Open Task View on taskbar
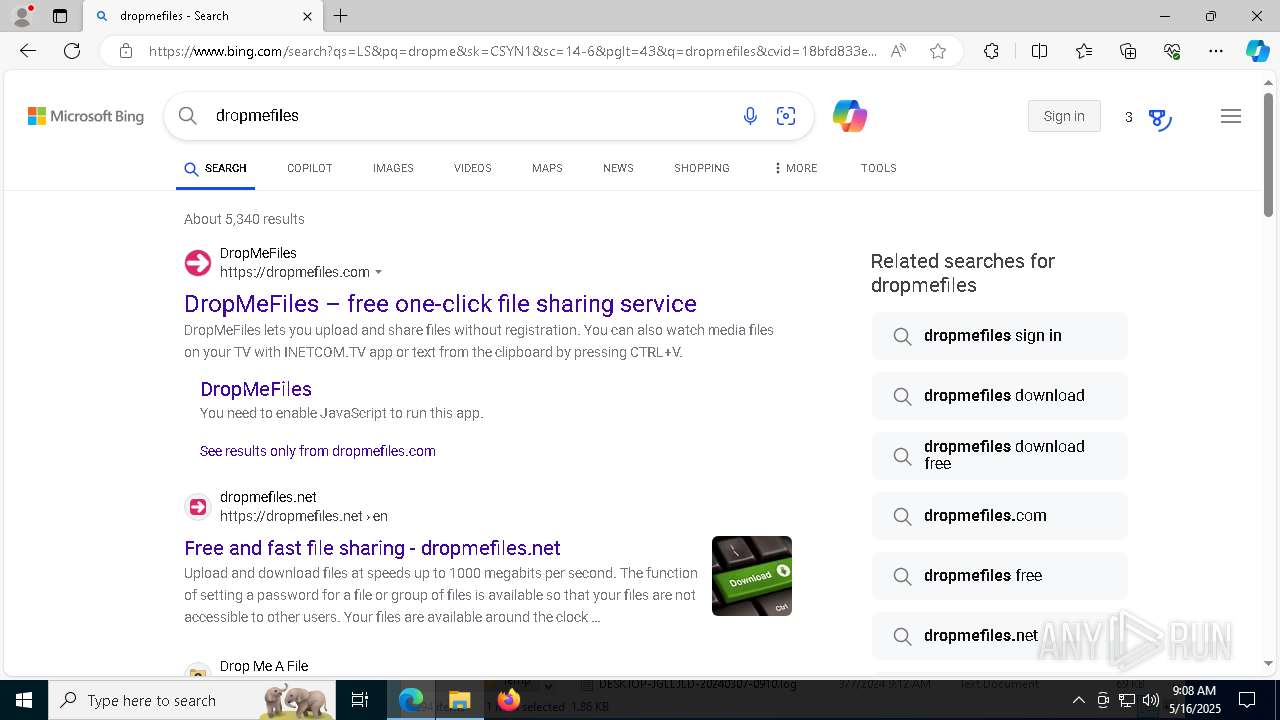The height and width of the screenshot is (720, 1280). coord(361,700)
